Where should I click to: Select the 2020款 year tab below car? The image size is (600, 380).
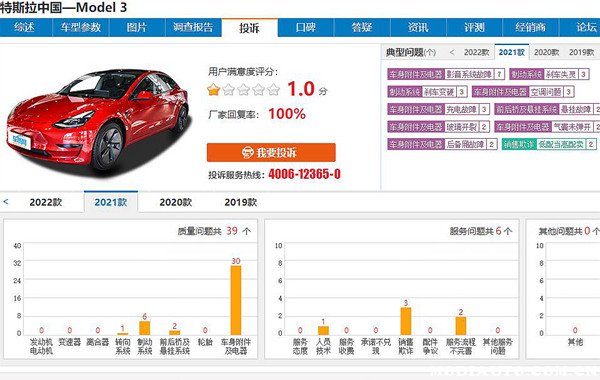point(176,202)
